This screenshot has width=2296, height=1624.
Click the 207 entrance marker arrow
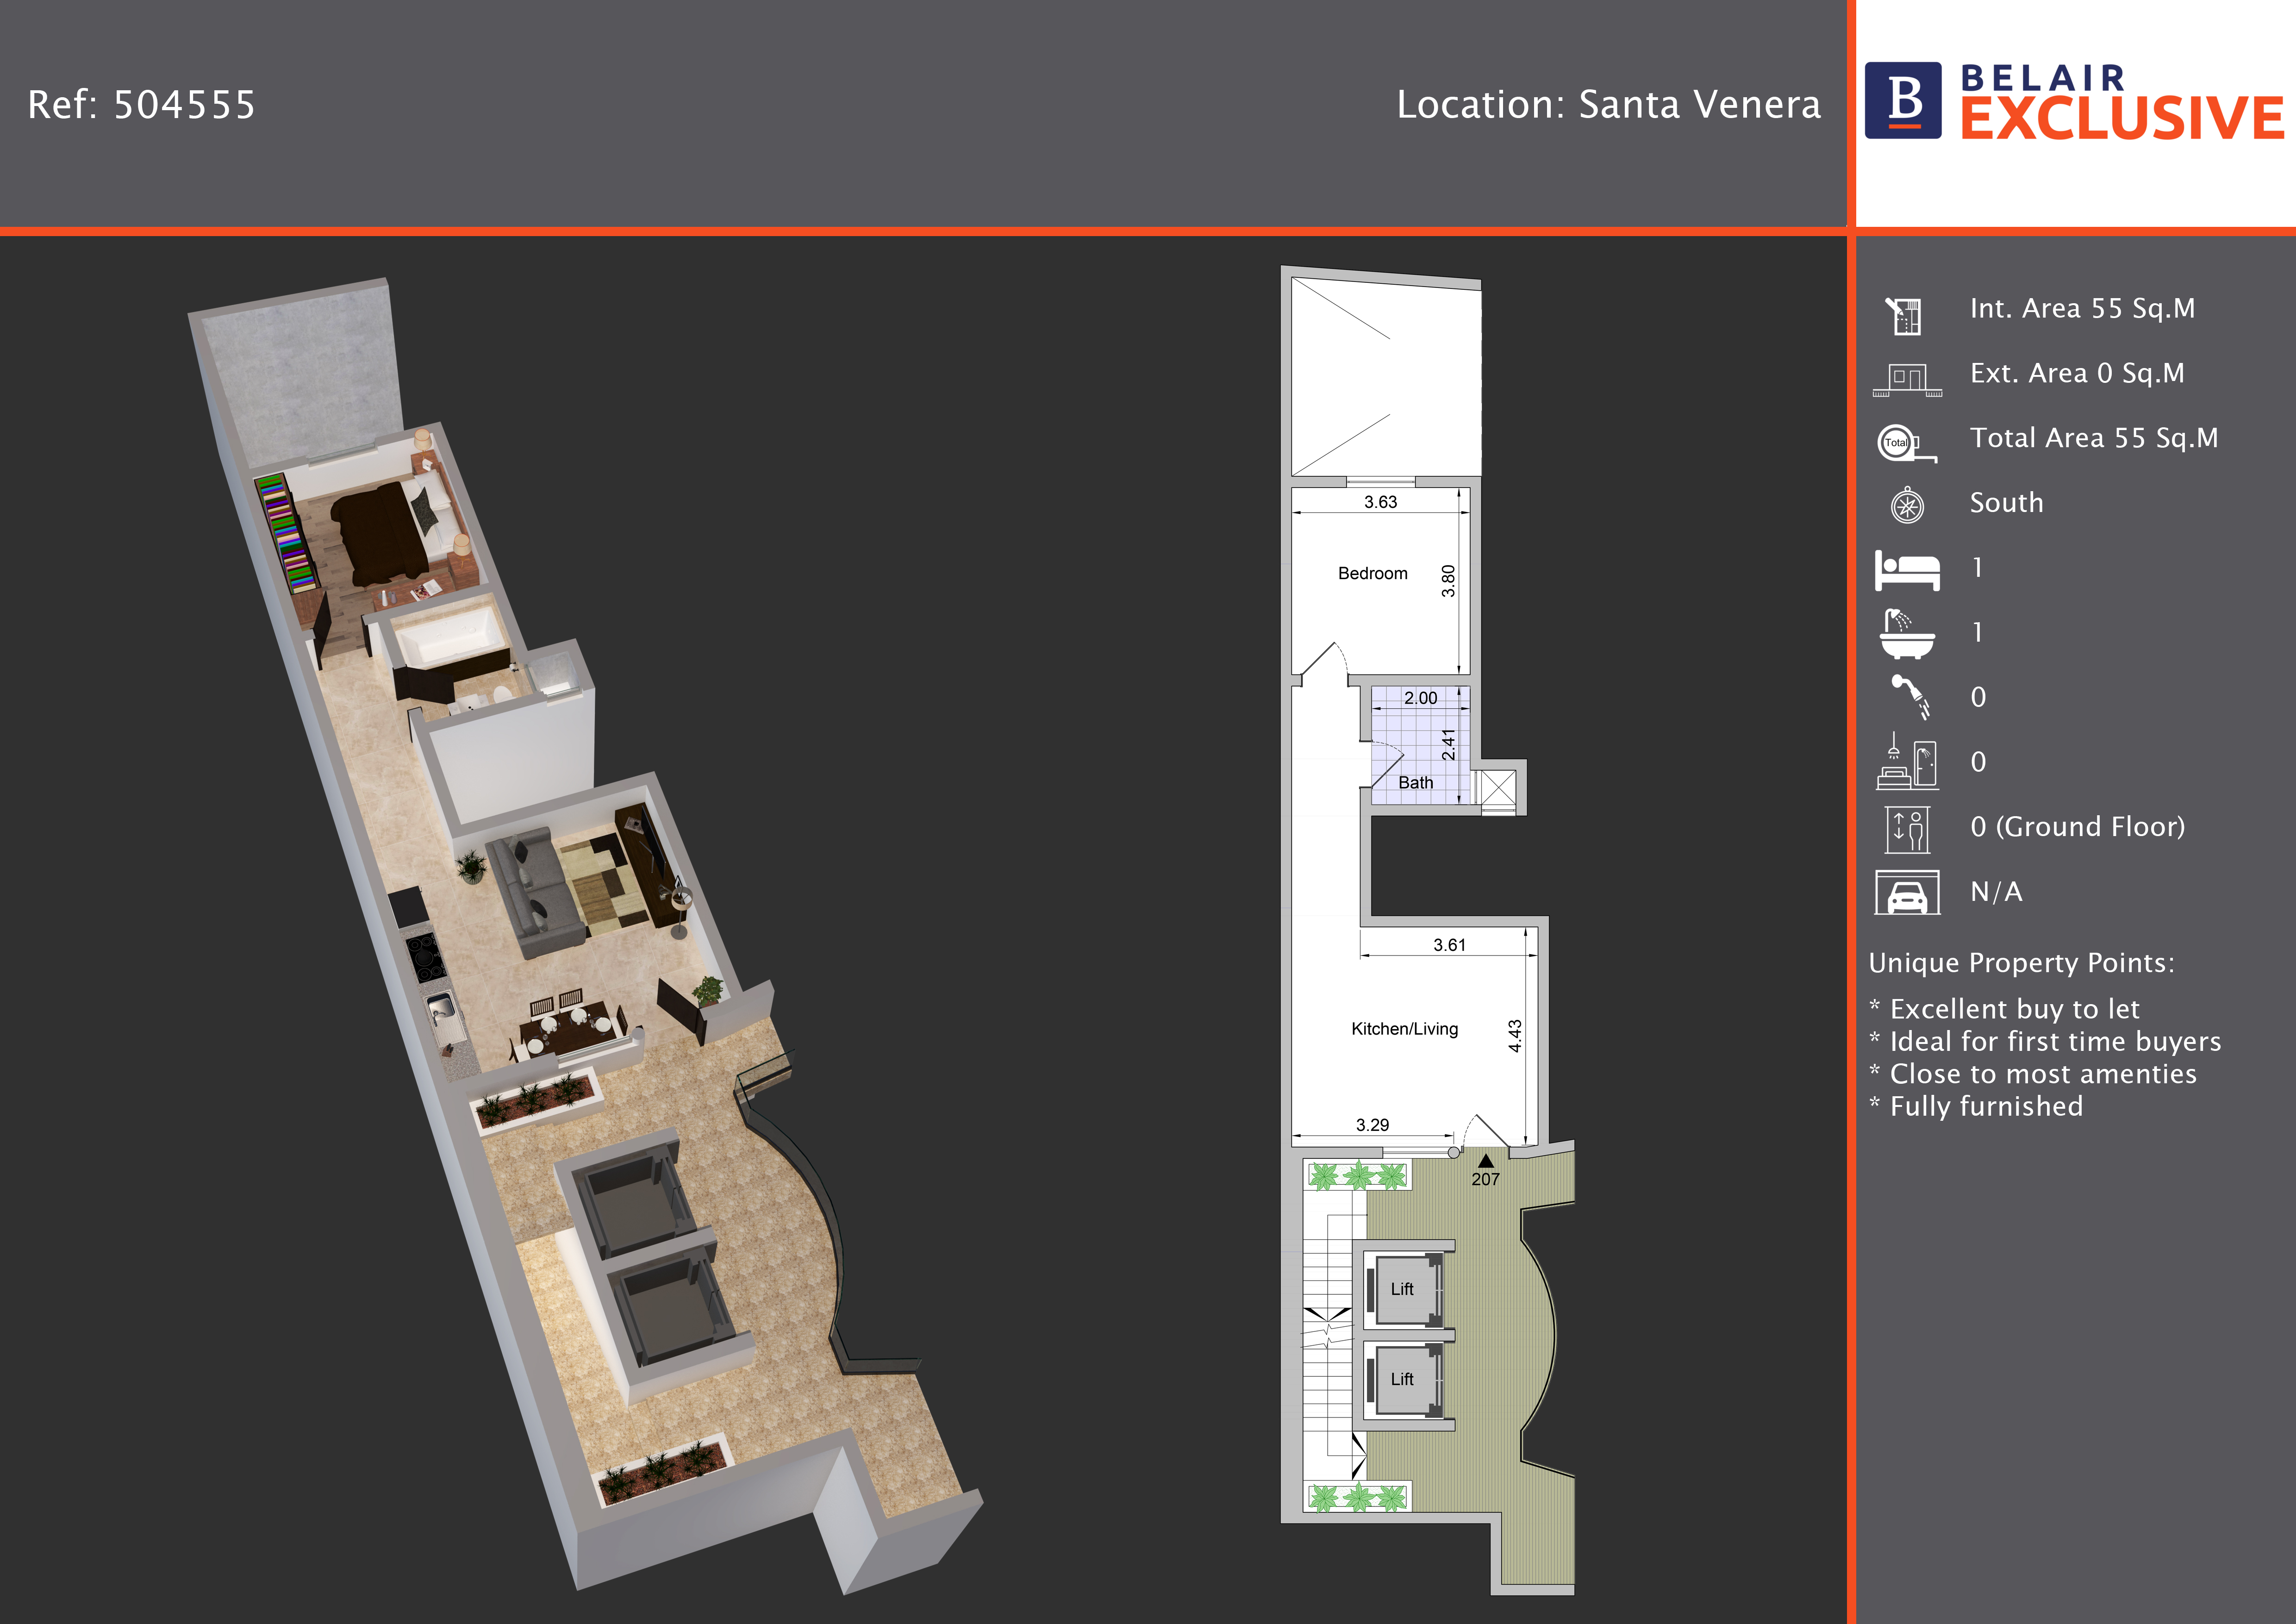(1485, 1162)
